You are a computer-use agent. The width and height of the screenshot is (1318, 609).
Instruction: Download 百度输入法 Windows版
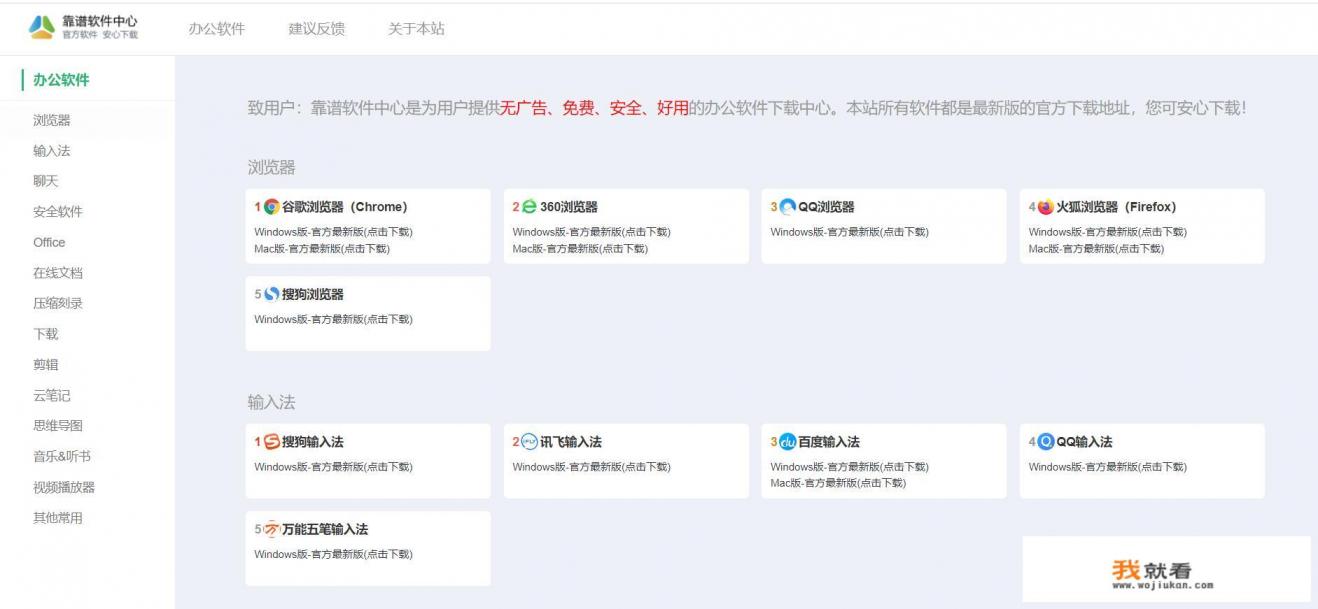click(850, 467)
